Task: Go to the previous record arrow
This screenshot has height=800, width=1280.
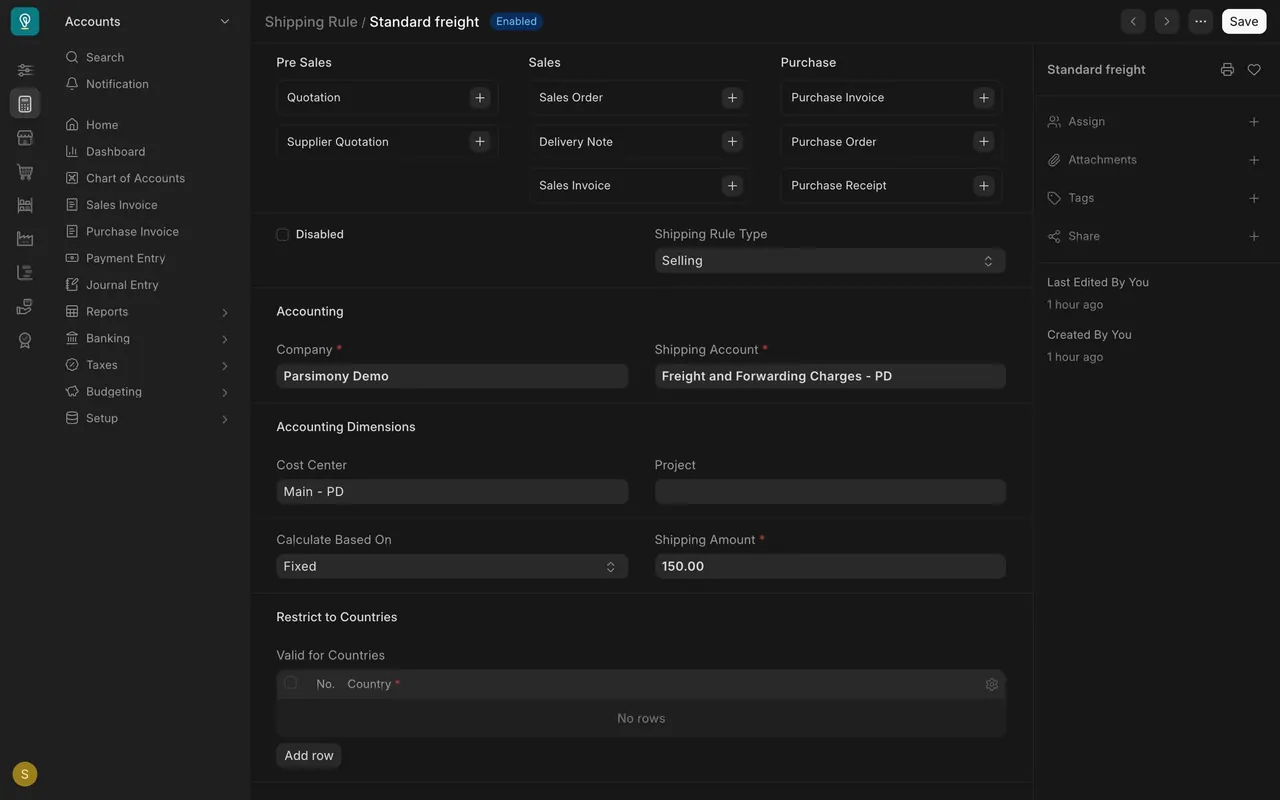Action: pos(1133,21)
